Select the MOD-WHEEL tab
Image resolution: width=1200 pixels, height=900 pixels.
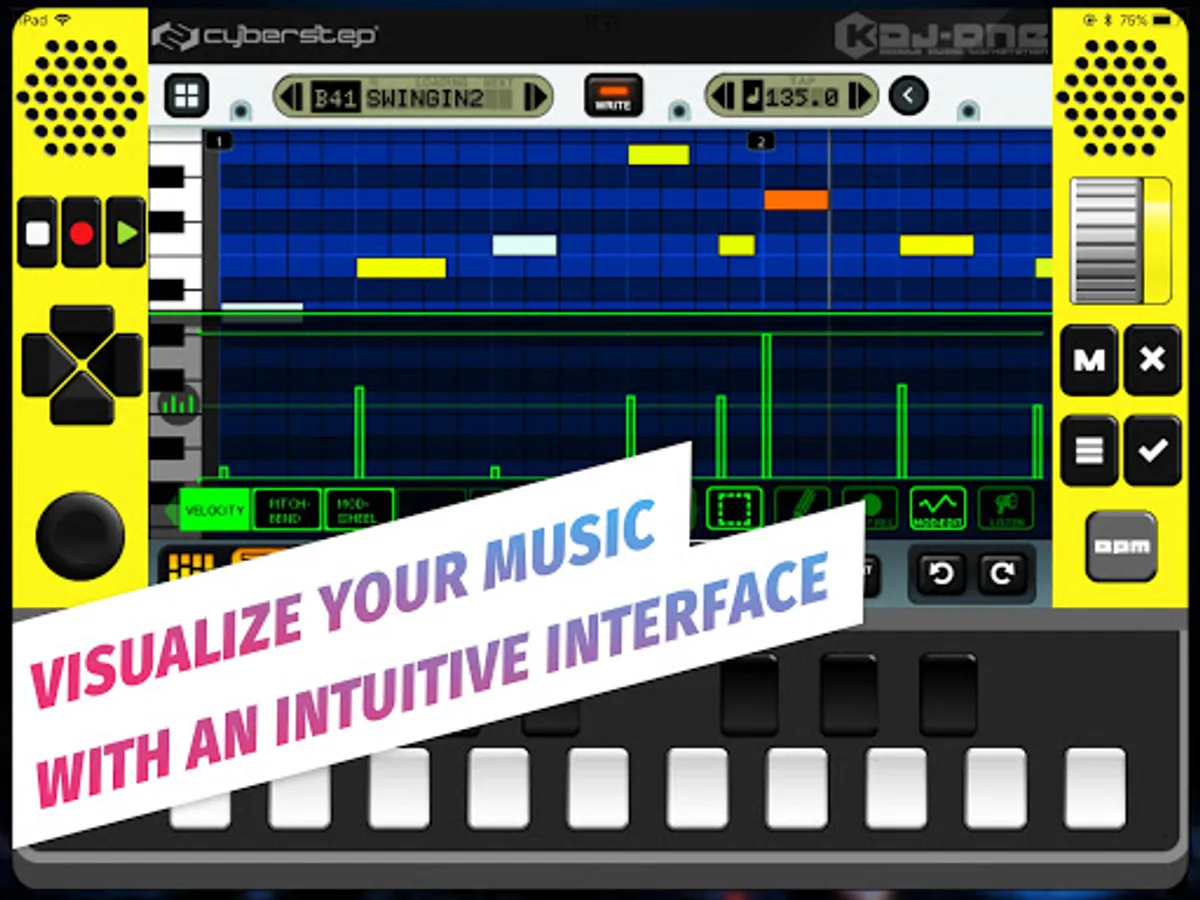[357, 509]
